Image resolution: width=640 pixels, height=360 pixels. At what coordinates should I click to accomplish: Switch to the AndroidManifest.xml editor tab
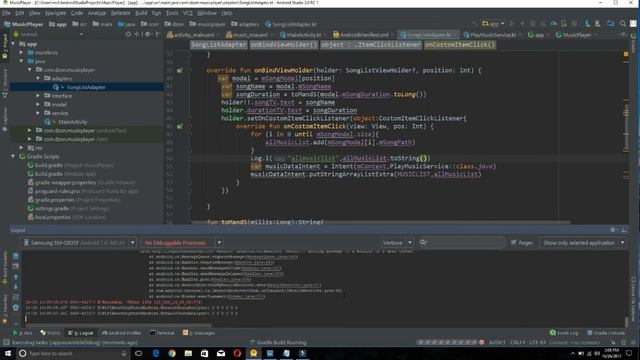361,35
